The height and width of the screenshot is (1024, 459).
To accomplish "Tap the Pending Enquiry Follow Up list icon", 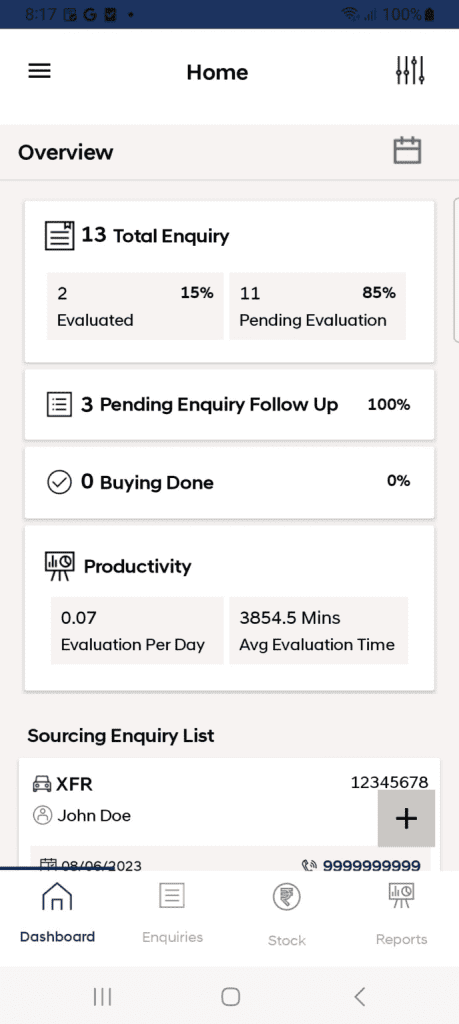I will pyautogui.click(x=60, y=405).
